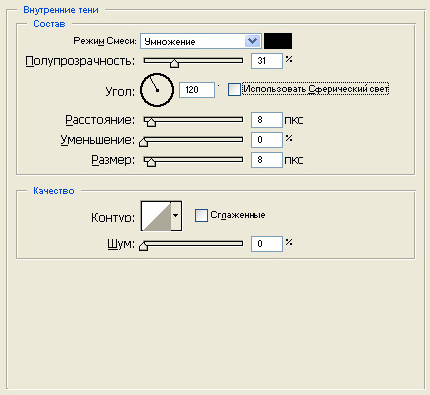The image size is (430, 395).
Task: Enable the Сглаженные anti-aliased checkbox
Action: tap(201, 215)
